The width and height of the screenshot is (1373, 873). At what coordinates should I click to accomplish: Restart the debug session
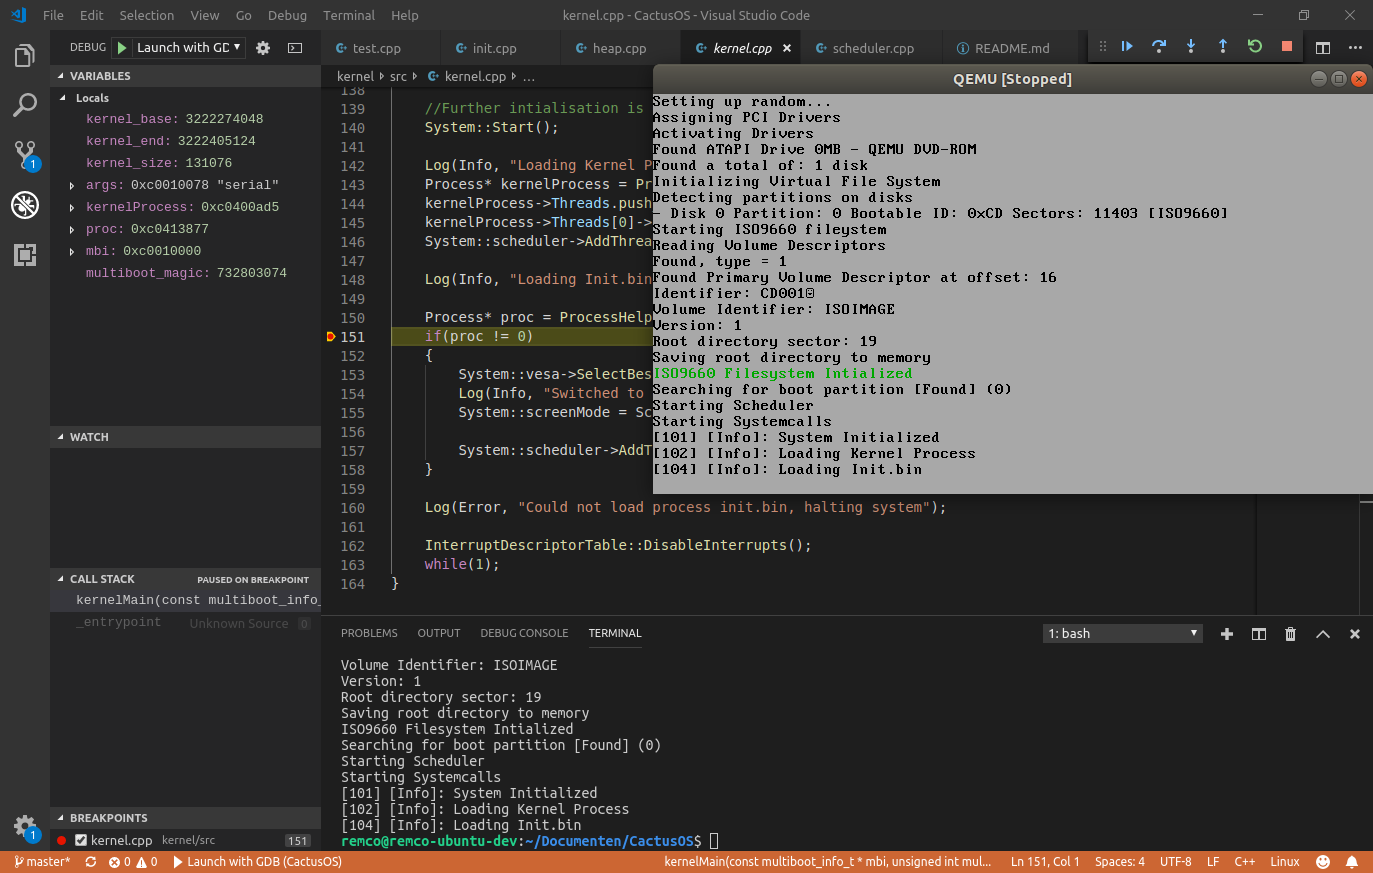(1255, 47)
